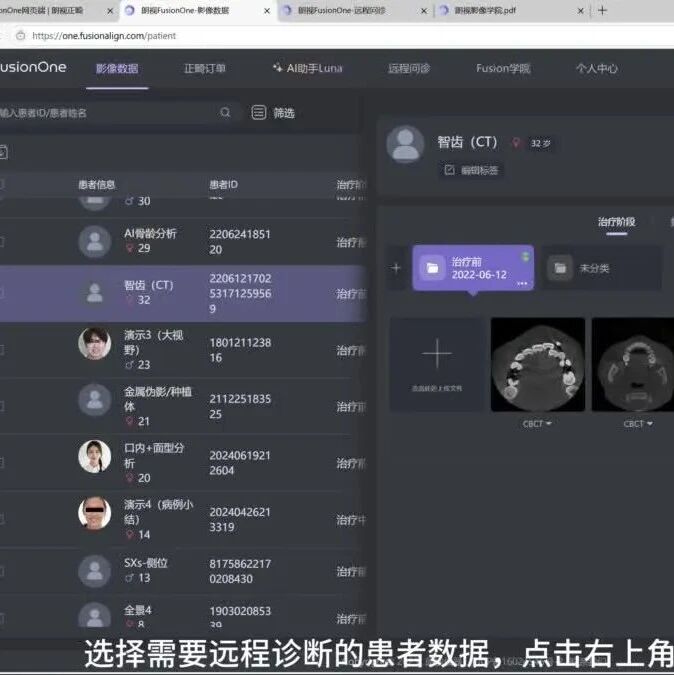The height and width of the screenshot is (675, 674).
Task: Click the plus tile to upload files
Action: pyautogui.click(x=437, y=365)
